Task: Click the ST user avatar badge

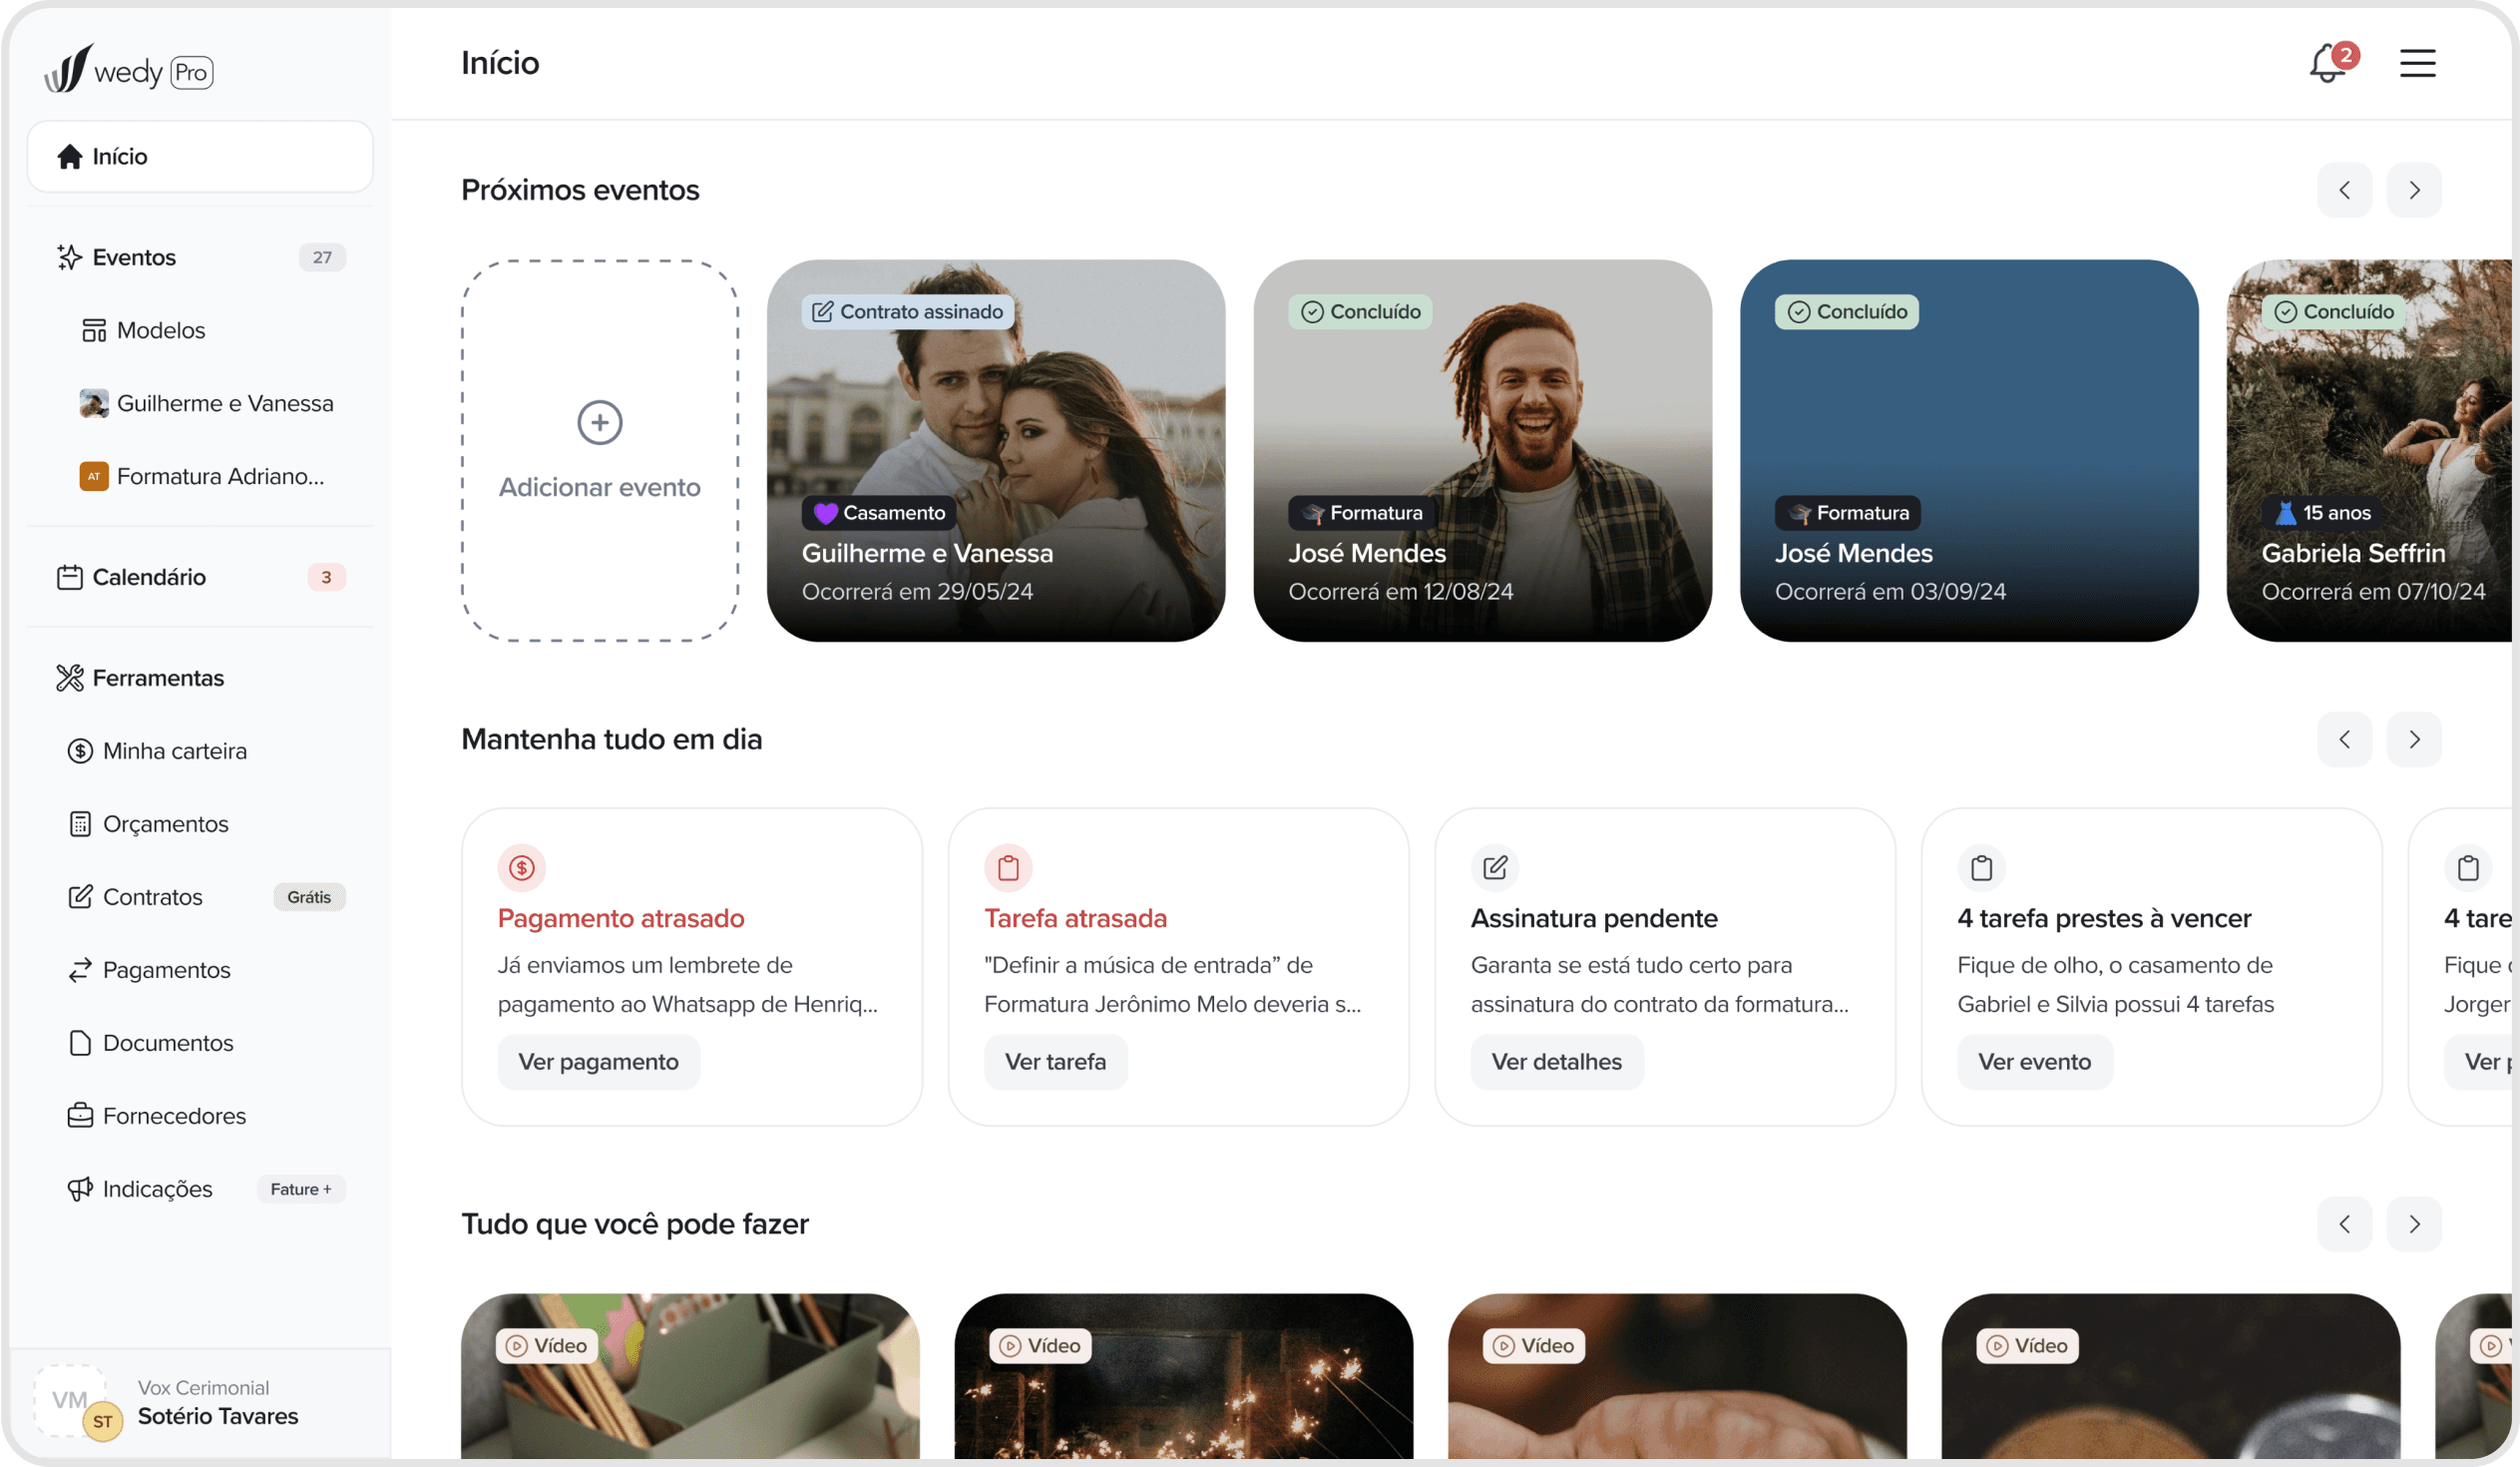Action: point(102,1421)
